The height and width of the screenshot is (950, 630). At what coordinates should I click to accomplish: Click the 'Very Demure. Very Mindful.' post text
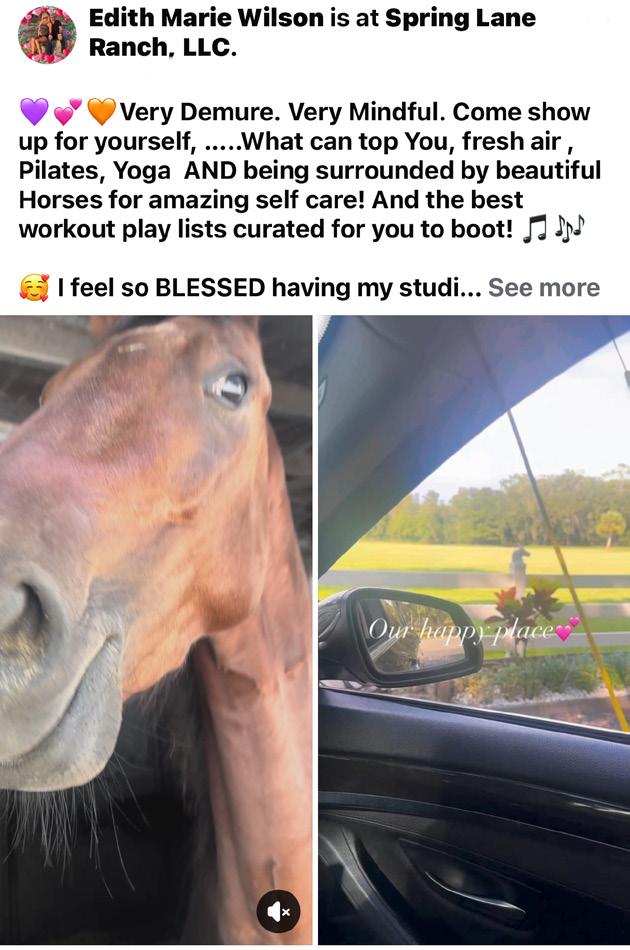pyautogui.click(x=283, y=112)
